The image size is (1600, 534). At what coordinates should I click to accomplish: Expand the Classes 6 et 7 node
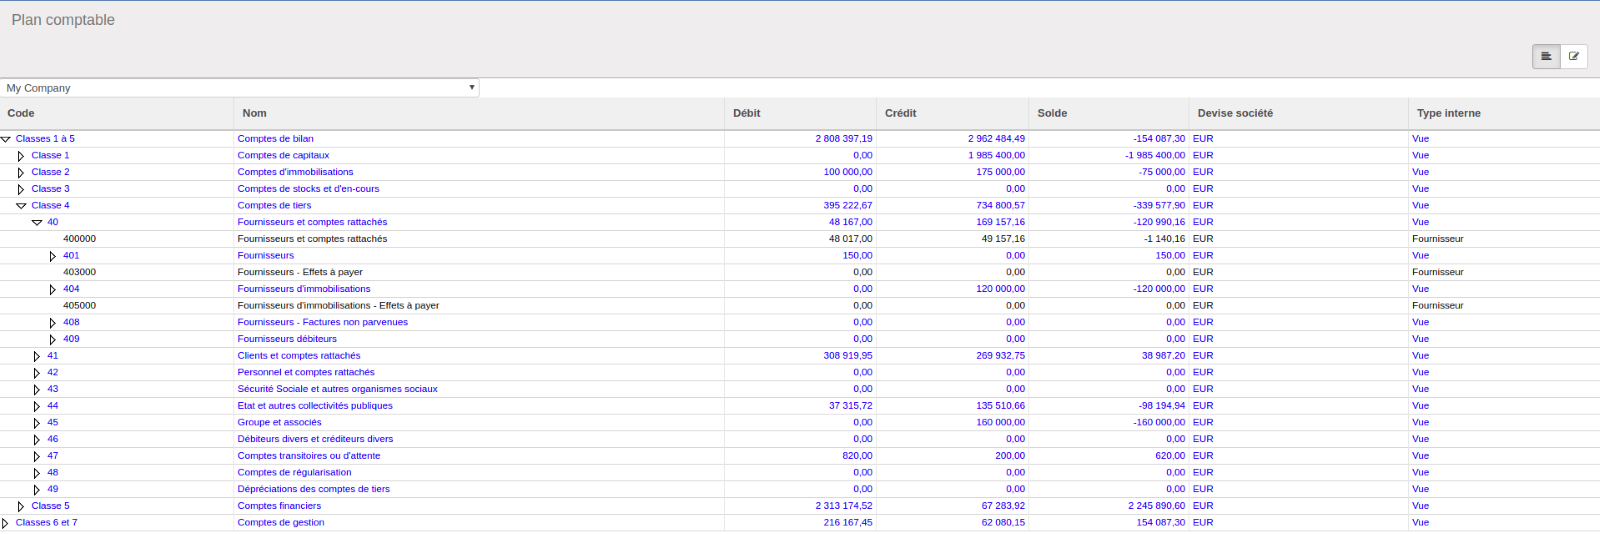(x=5, y=522)
